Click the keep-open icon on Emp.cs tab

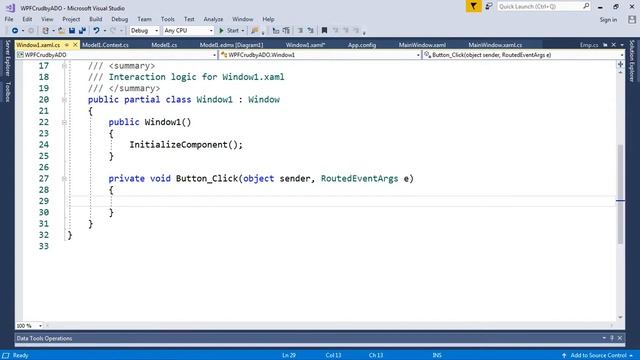[x=605, y=45]
